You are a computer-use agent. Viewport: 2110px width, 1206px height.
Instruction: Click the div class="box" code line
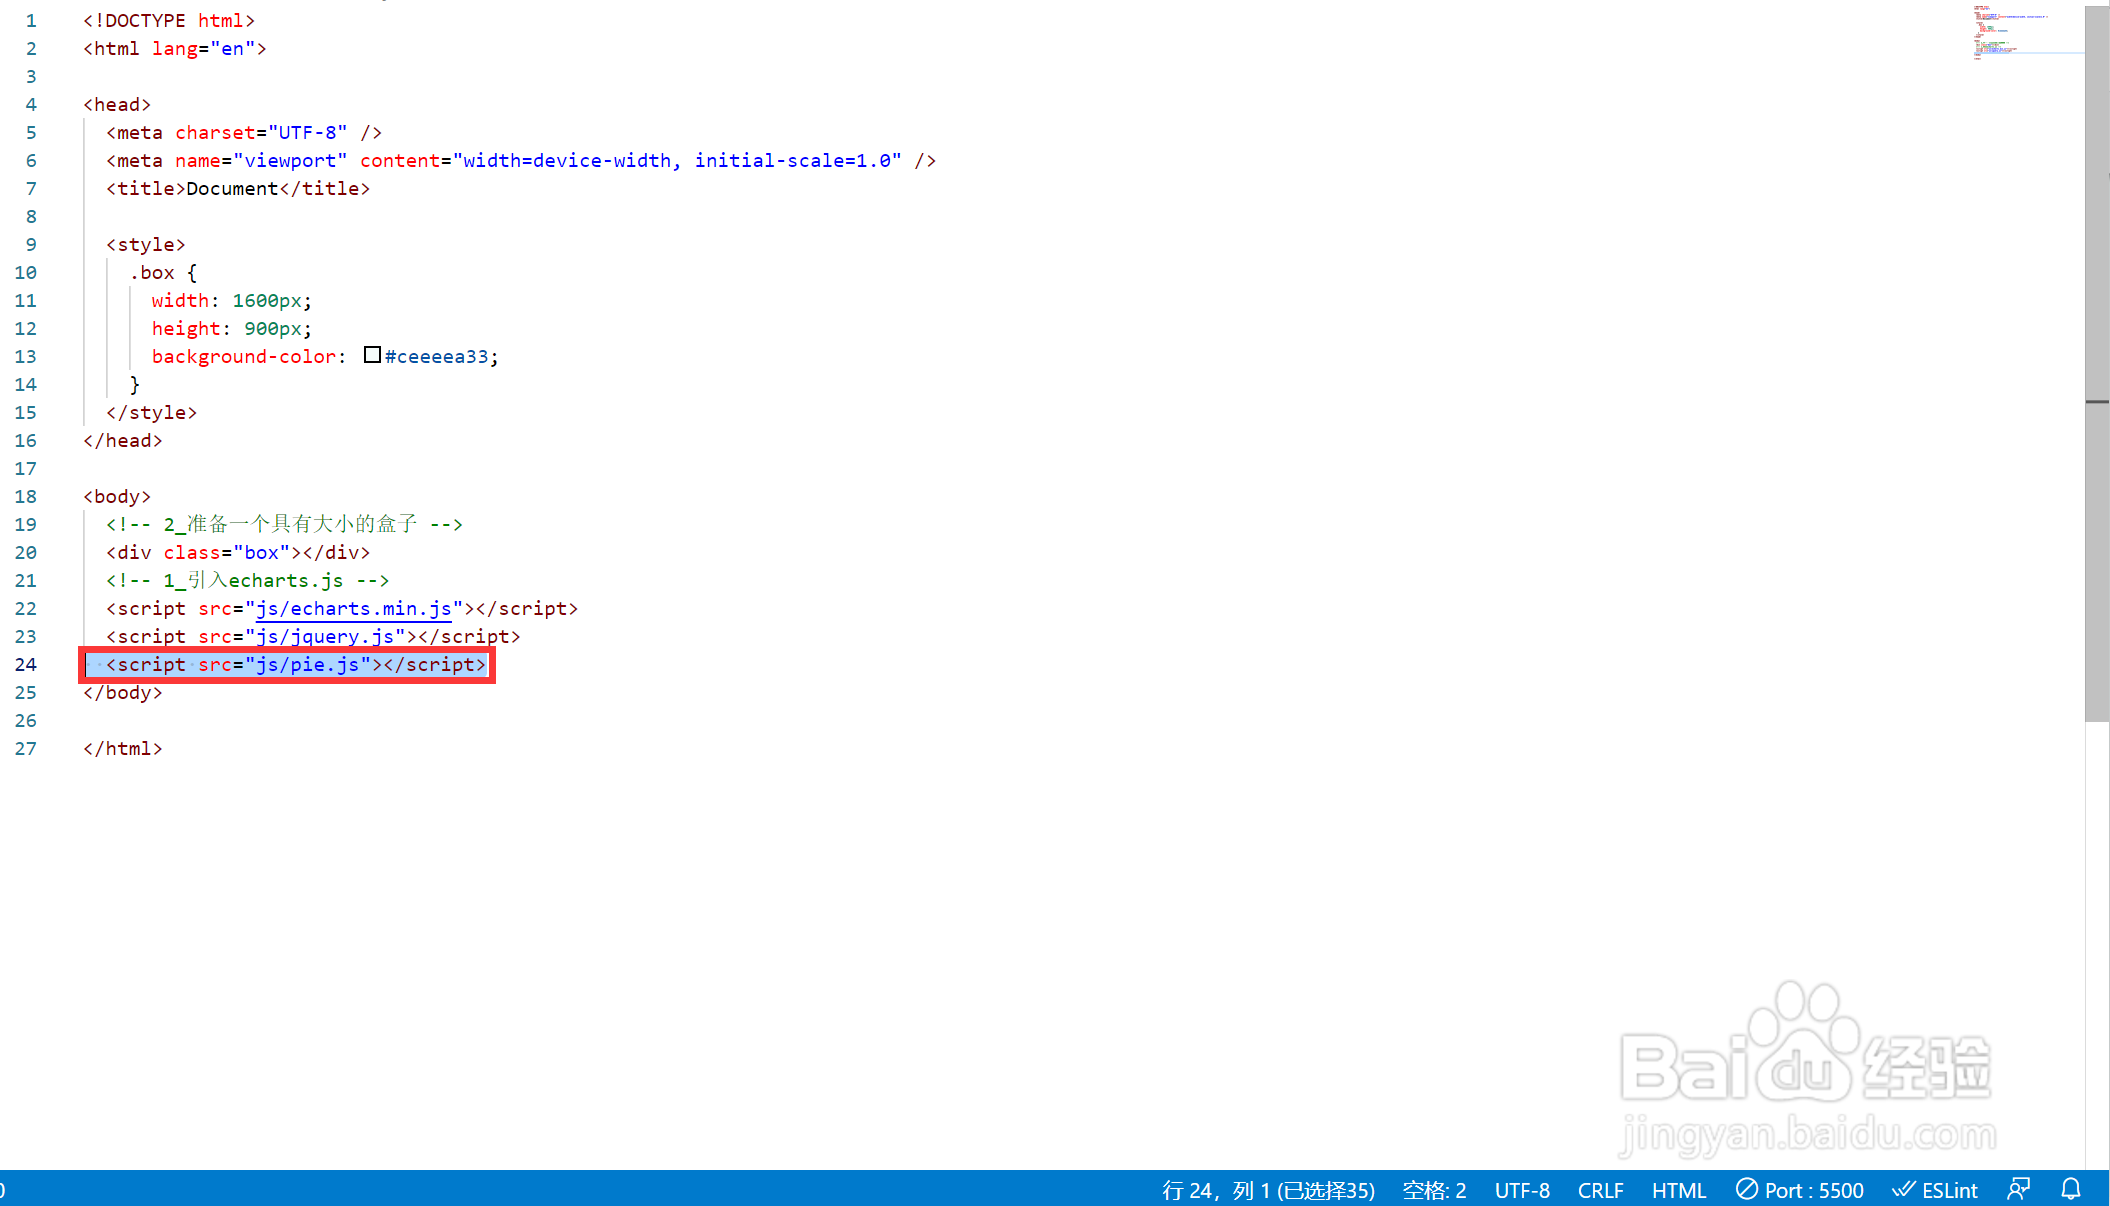[x=238, y=552]
